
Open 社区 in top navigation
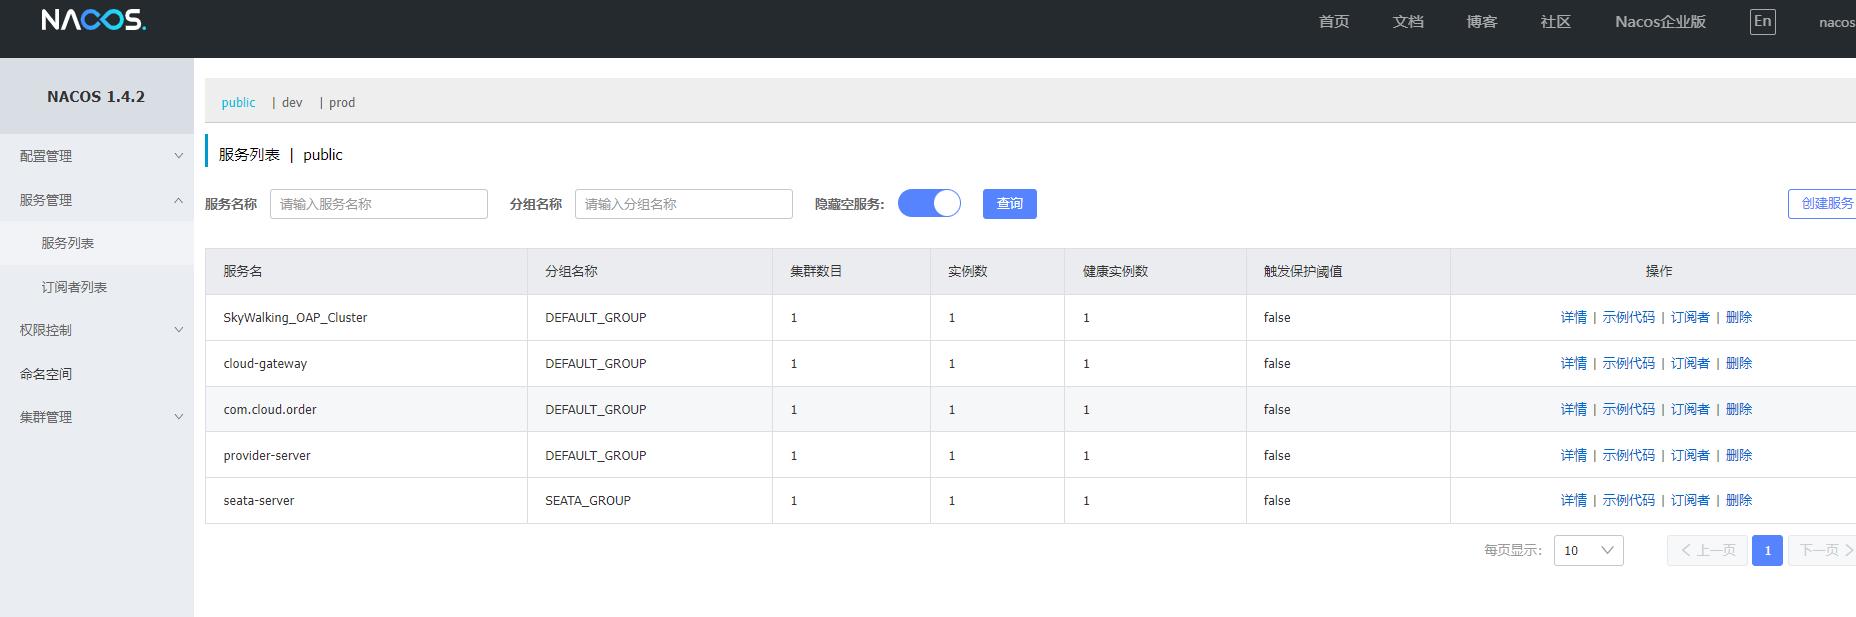point(1556,21)
